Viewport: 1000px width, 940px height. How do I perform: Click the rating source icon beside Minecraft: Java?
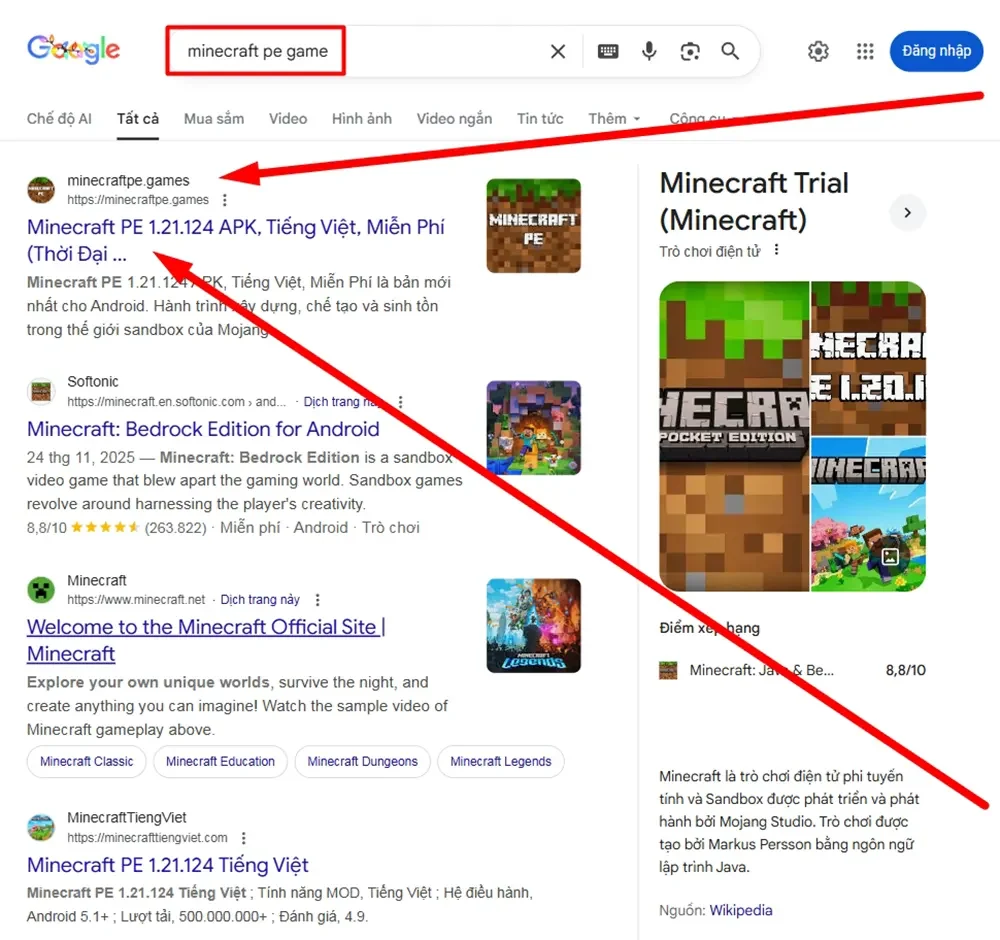coord(668,670)
